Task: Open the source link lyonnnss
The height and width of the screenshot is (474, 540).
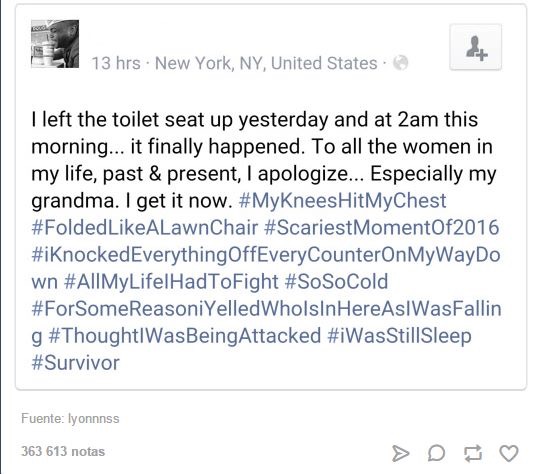Action: 94,419
